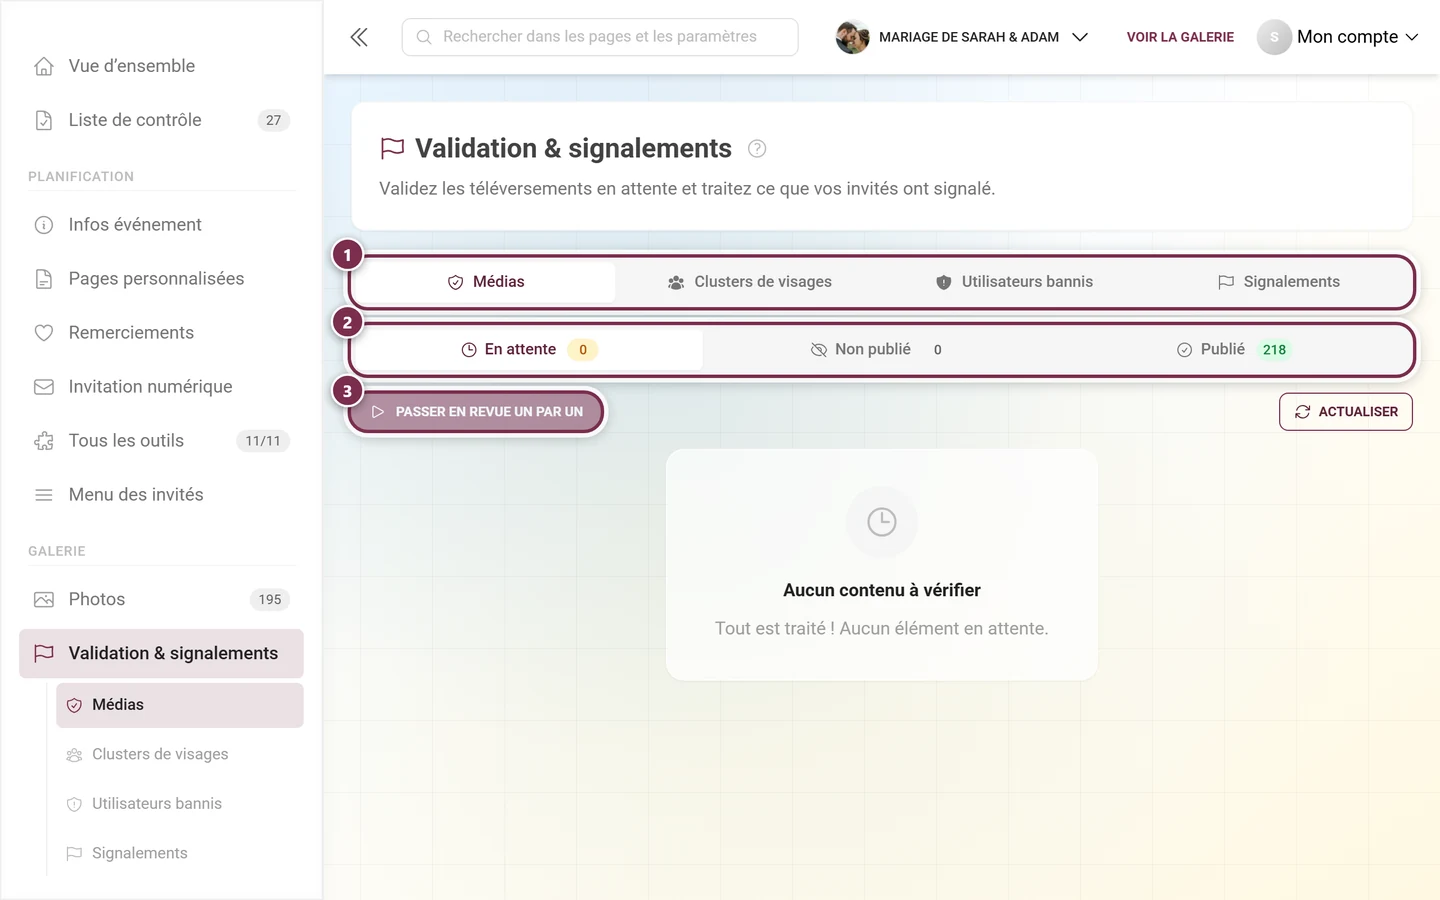
Task: Click the shield icon of the sidebar Utilisateurs bannis item
Action: (74, 804)
